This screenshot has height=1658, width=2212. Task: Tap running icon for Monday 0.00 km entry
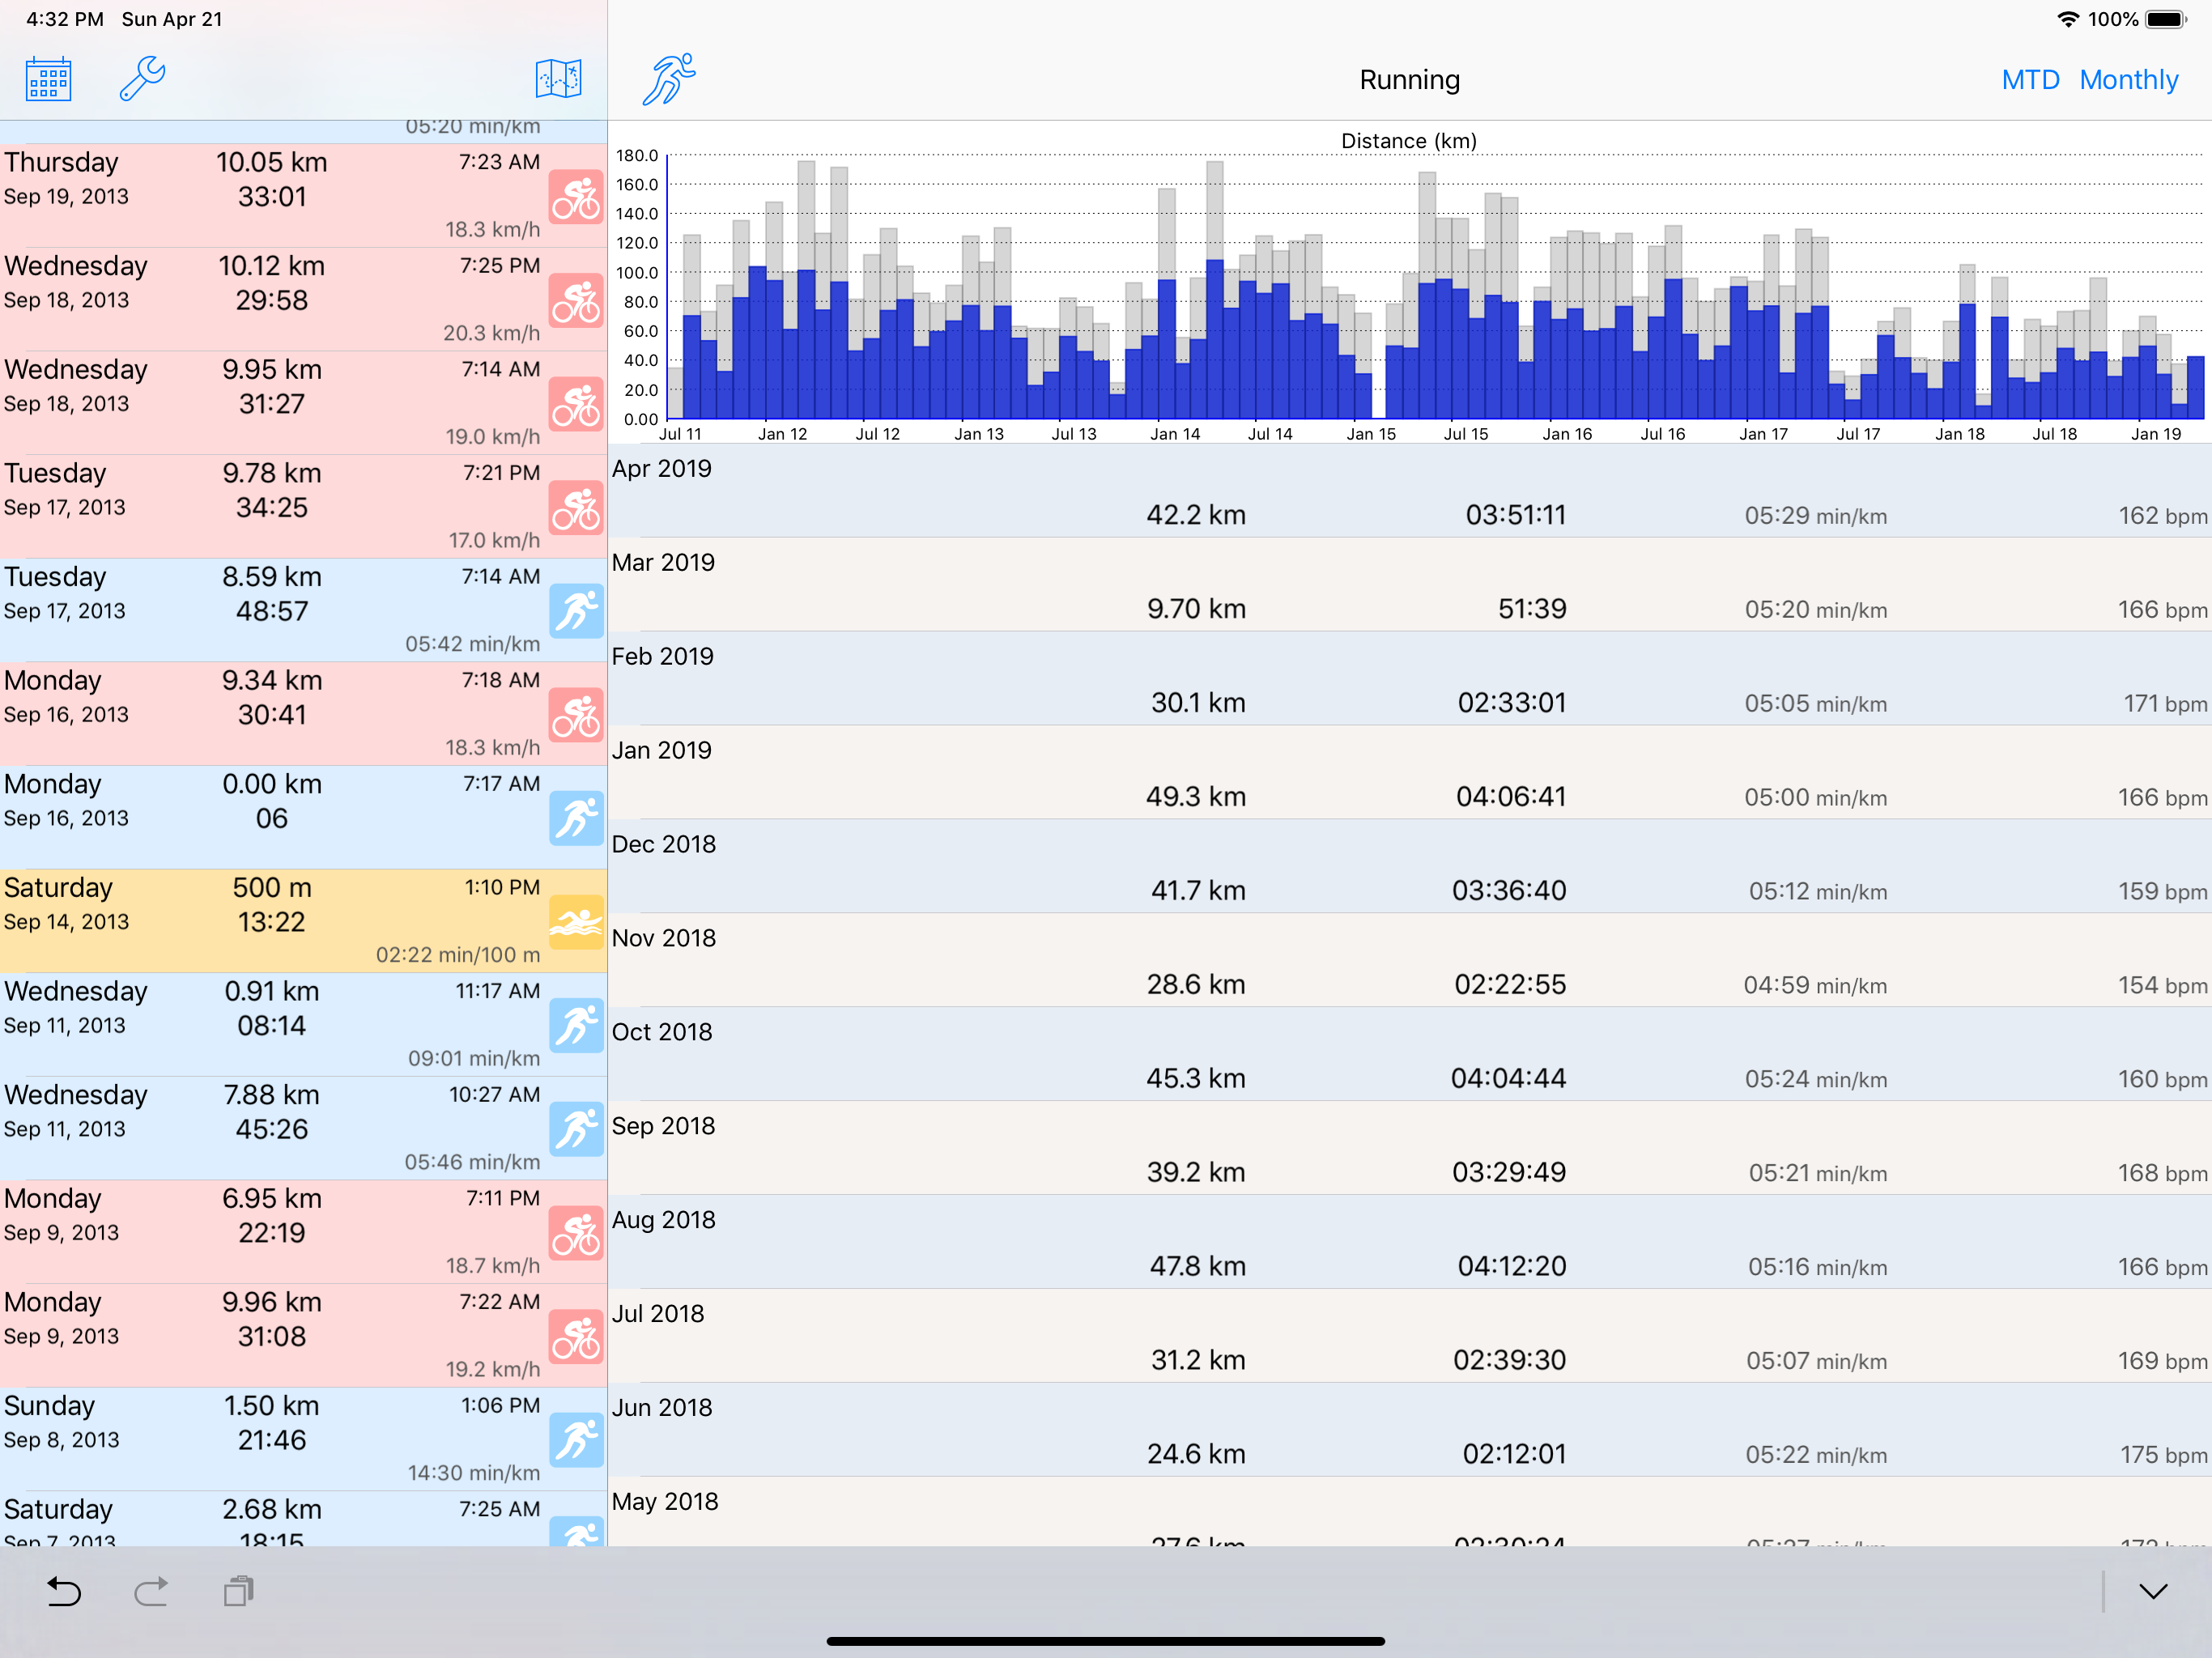[x=576, y=819]
